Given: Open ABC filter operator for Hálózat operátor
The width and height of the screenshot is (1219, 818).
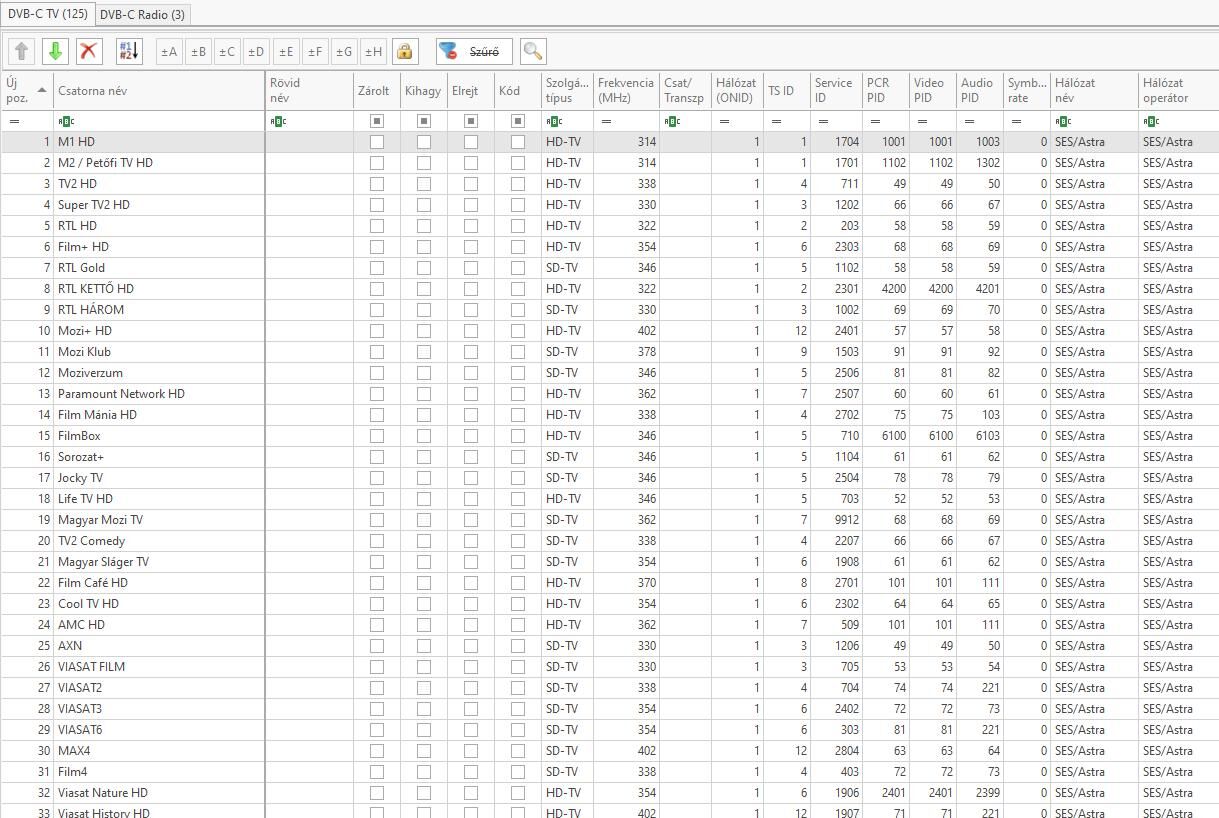Looking at the screenshot, I should tap(1151, 121).
